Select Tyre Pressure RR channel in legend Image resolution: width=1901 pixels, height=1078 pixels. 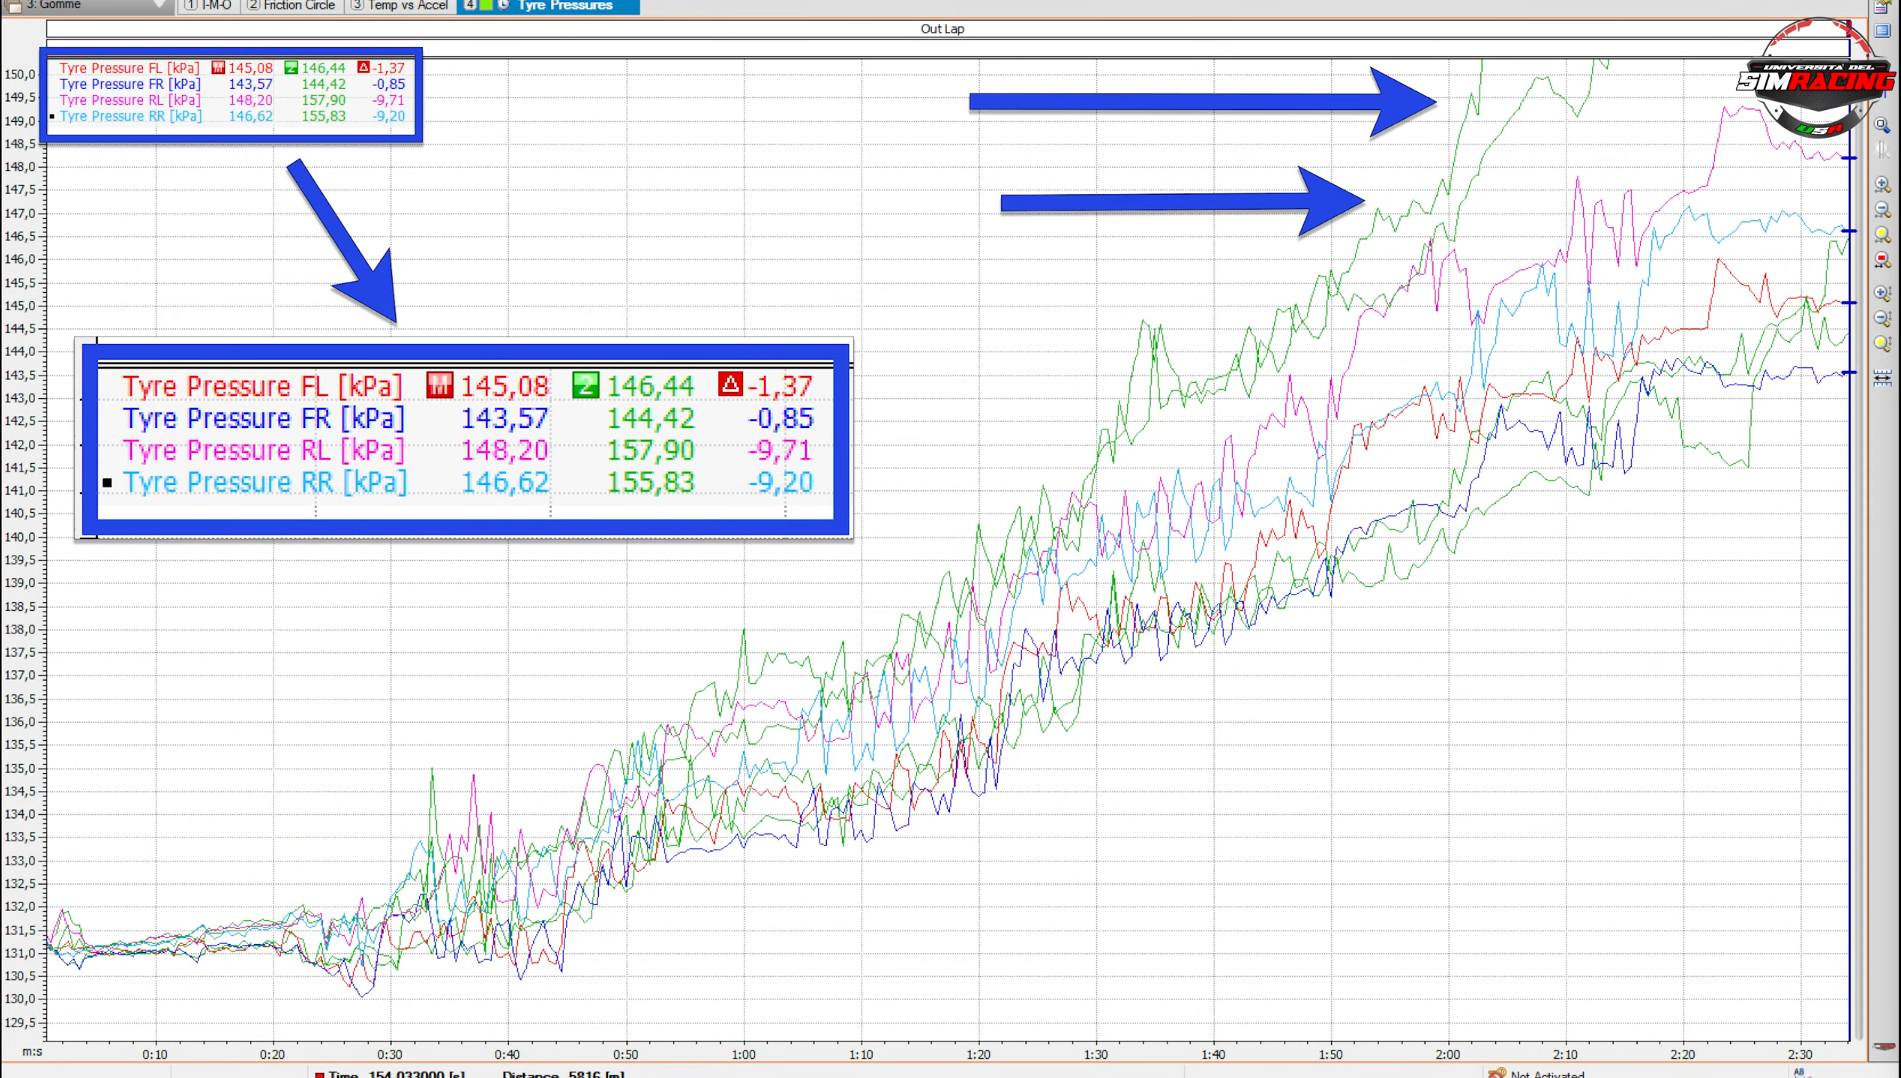coord(130,116)
